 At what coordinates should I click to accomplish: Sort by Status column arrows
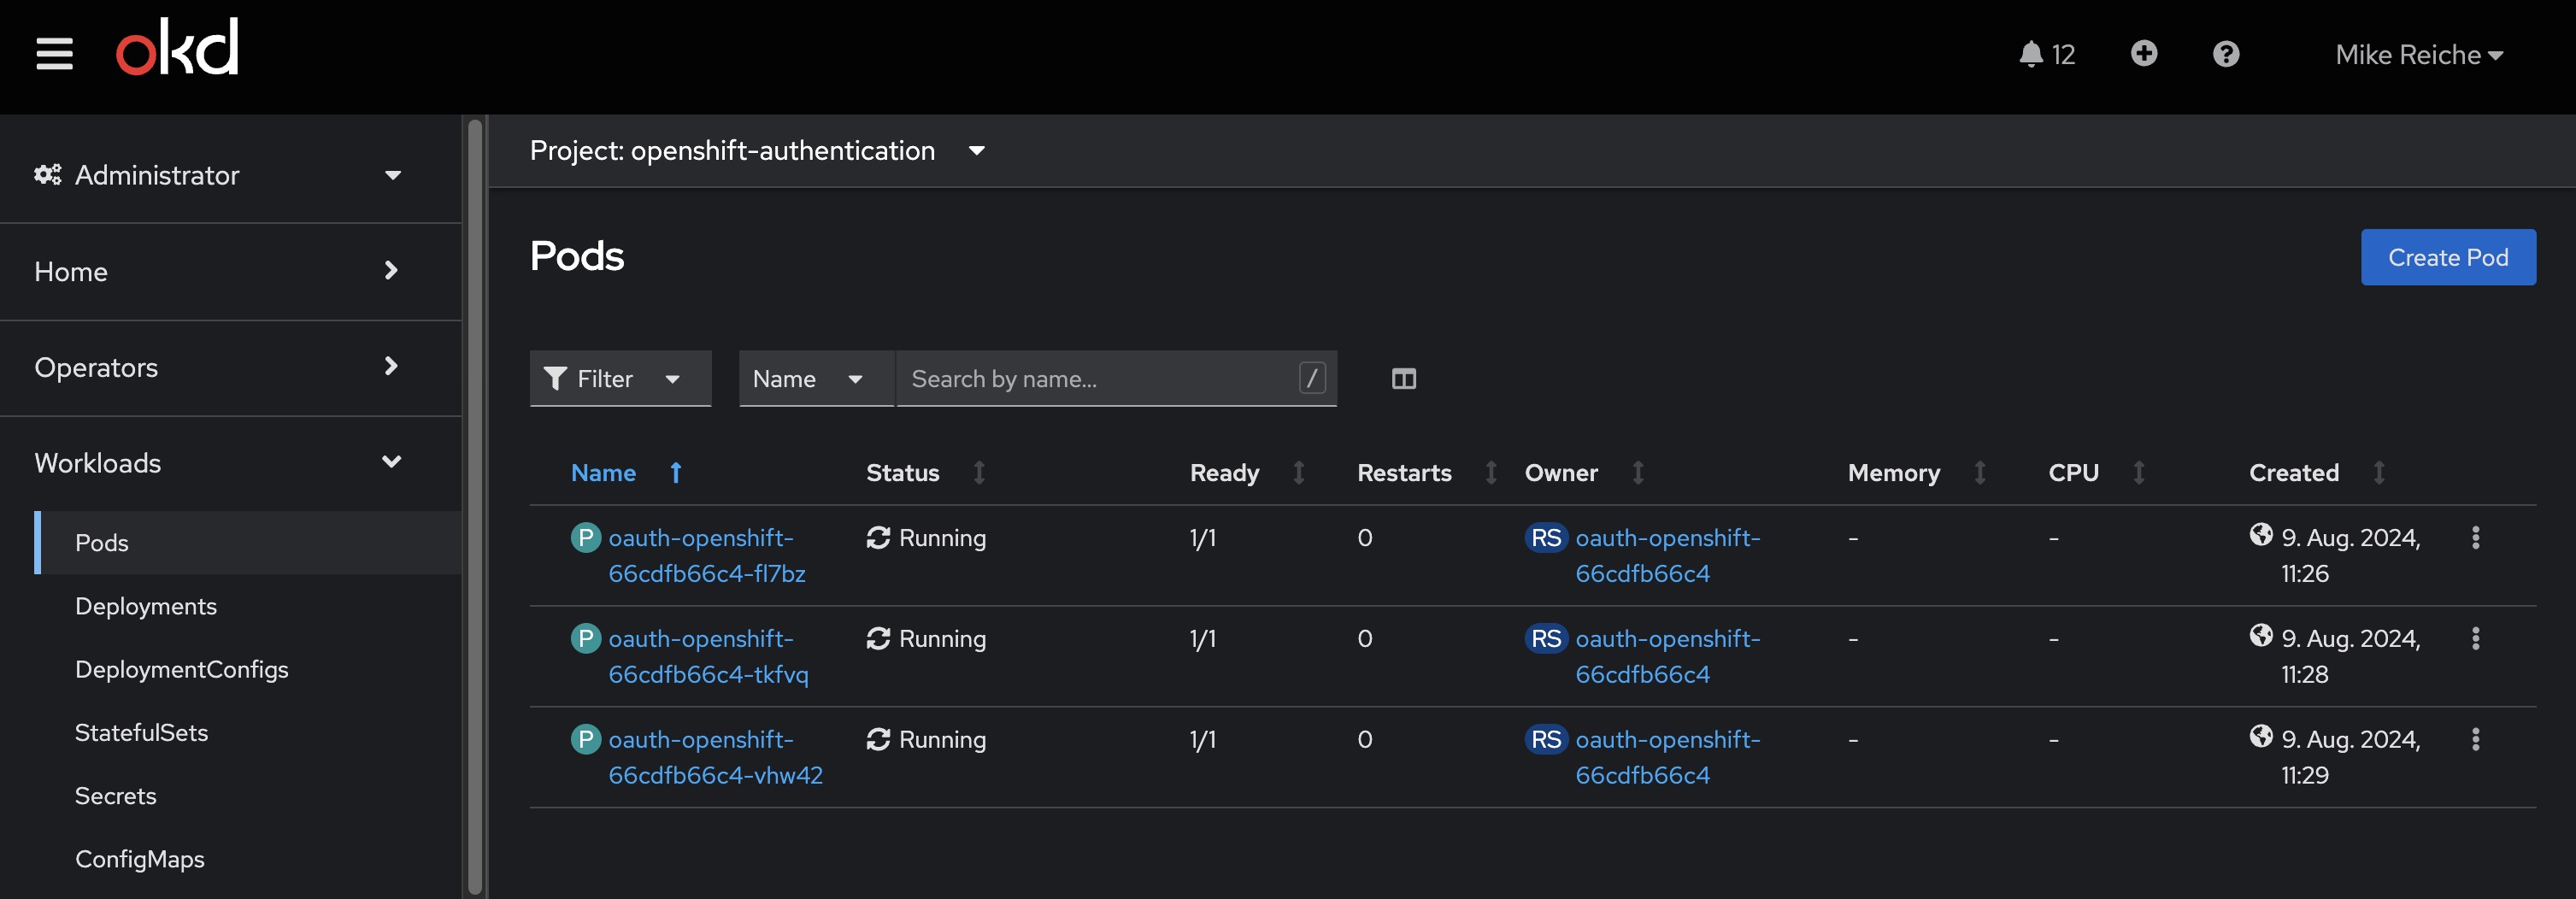(979, 473)
